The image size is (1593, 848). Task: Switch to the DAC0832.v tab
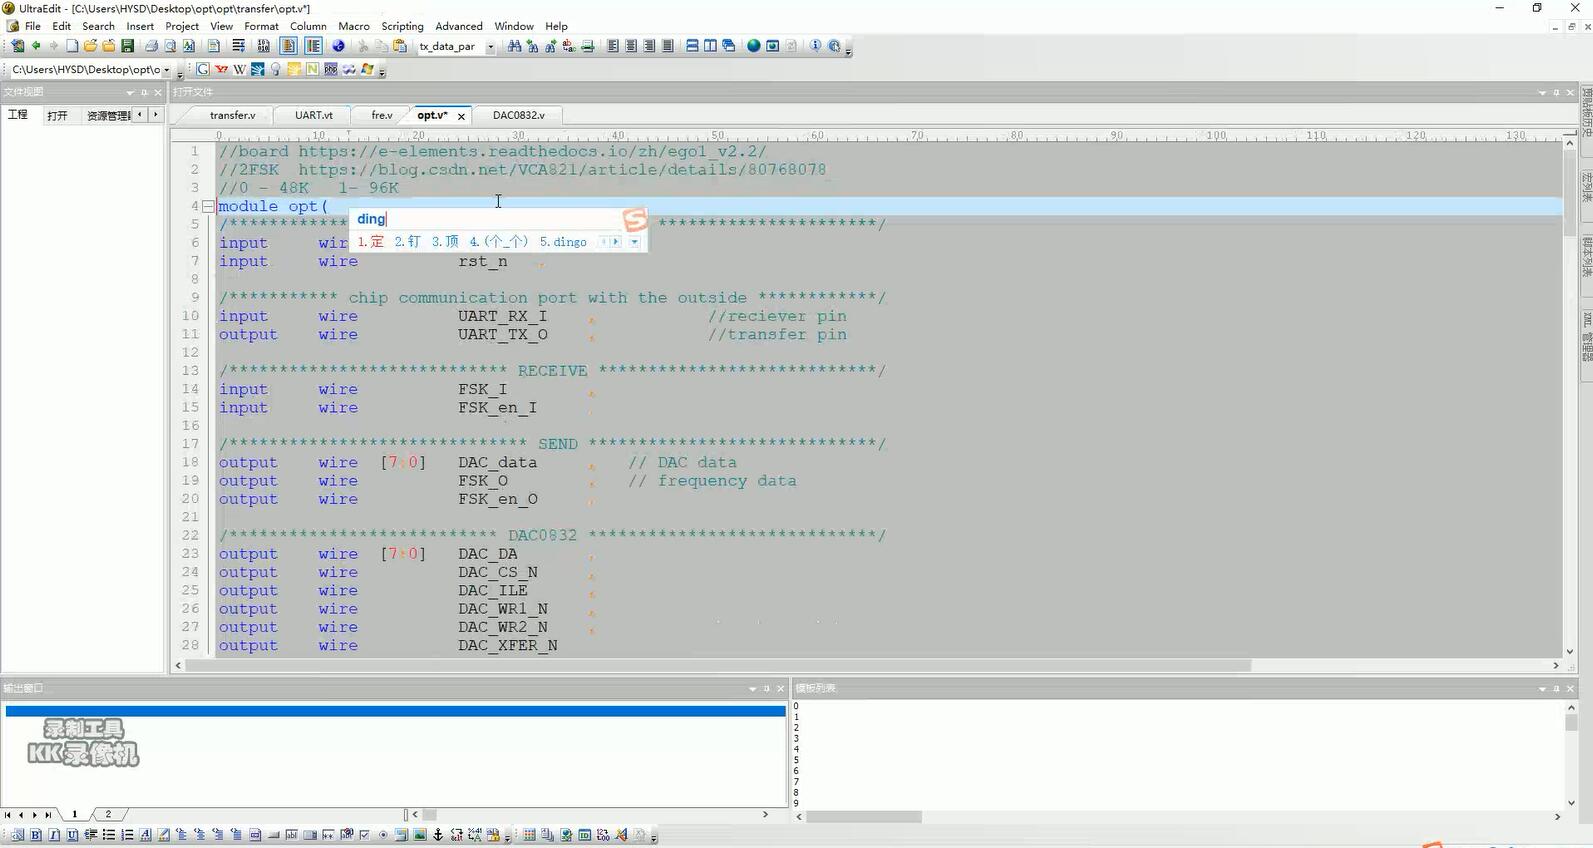coord(519,115)
